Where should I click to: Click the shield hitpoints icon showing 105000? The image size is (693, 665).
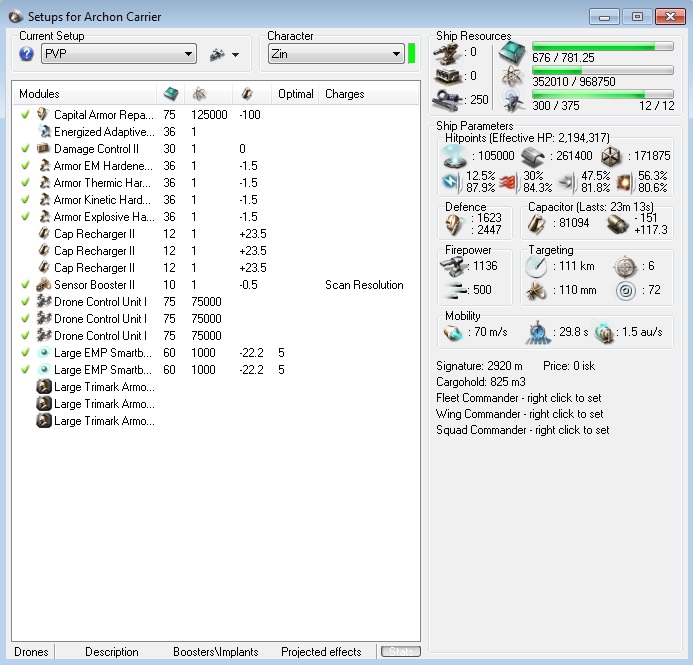tap(454, 156)
